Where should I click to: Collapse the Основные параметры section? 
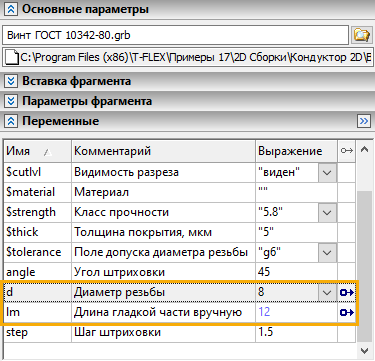[11, 10]
